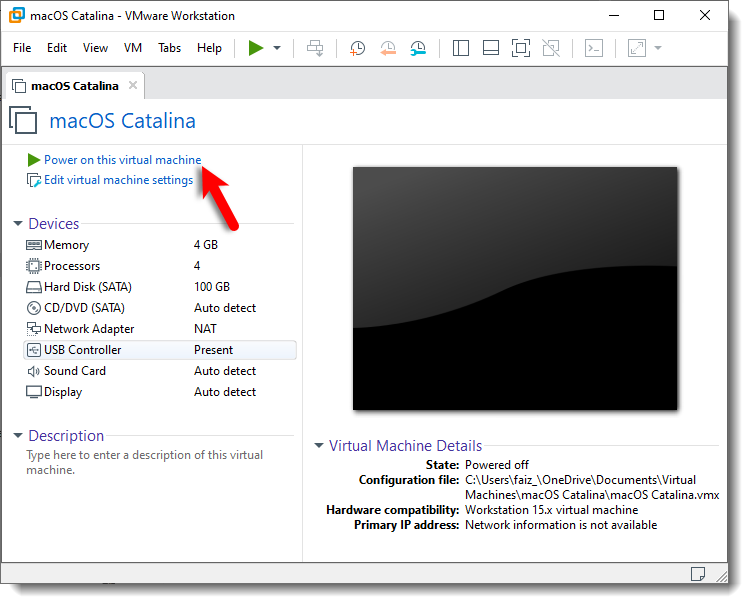Collapse the Description section
This screenshot has width=751, height=606.
18,435
